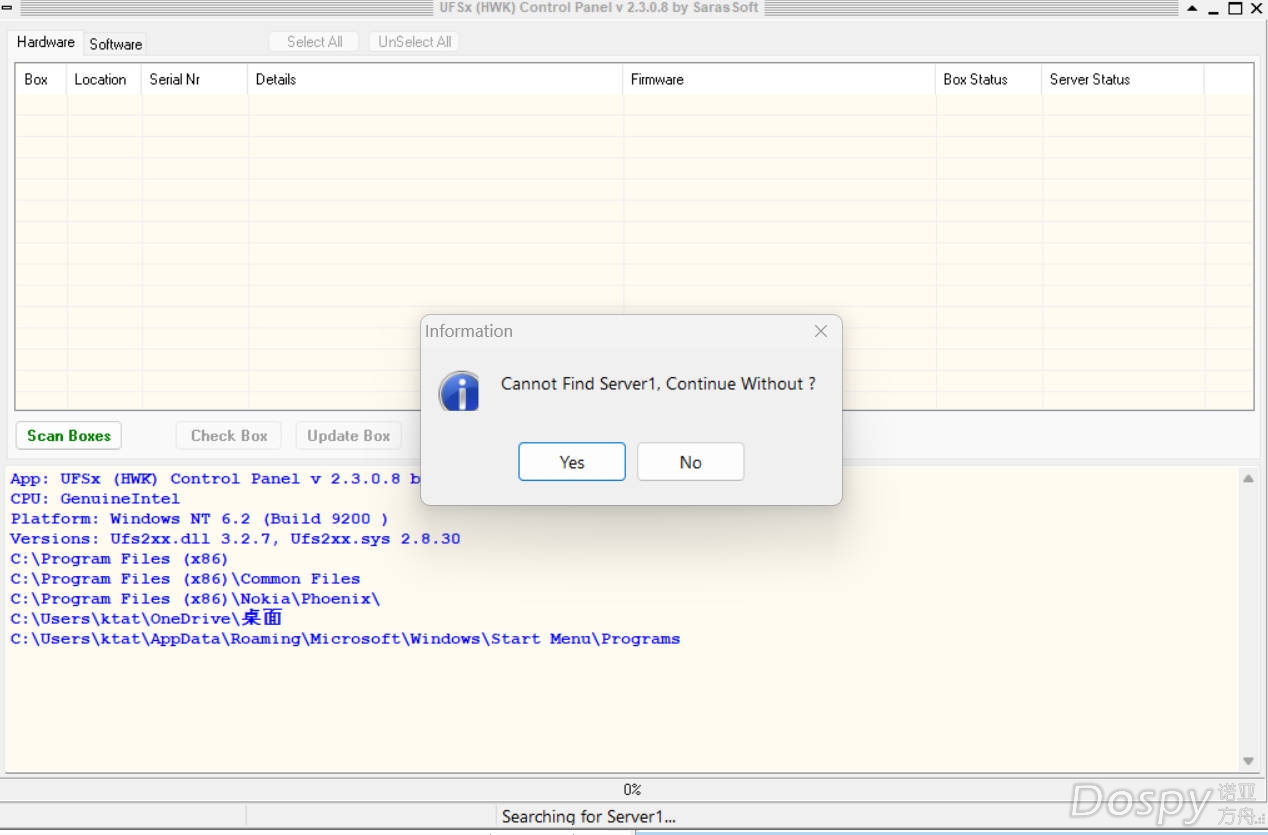Click the blue information icon in the dialog
Screen dimensions: 1268x835
pyautogui.click(x=460, y=391)
